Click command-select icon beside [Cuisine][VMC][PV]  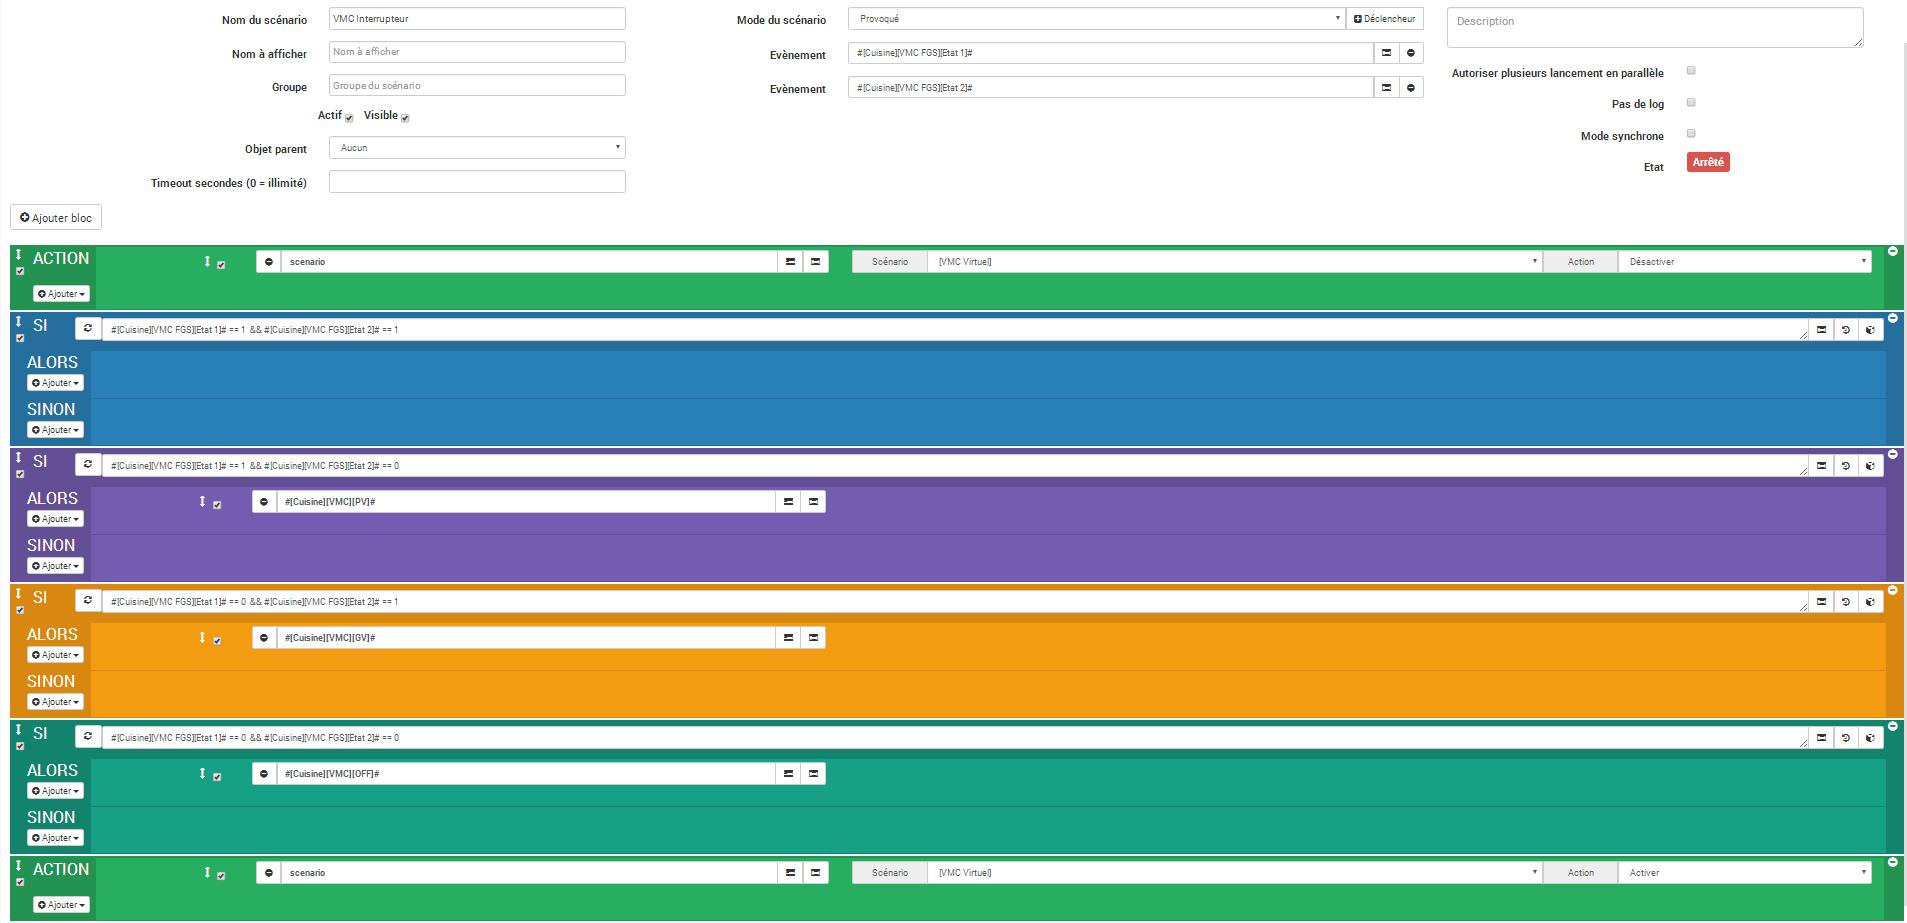pyautogui.click(x=814, y=502)
